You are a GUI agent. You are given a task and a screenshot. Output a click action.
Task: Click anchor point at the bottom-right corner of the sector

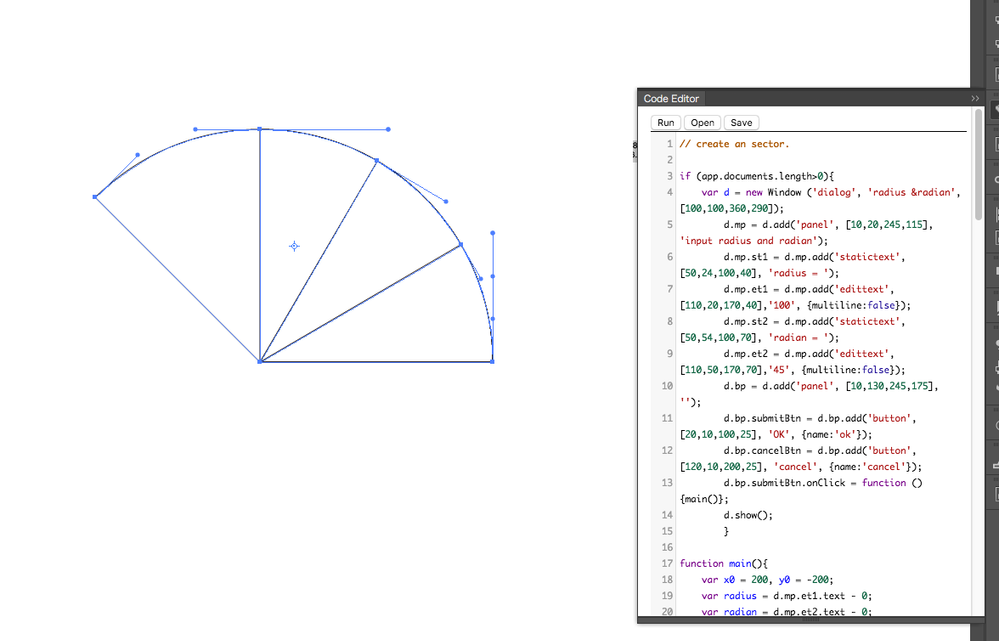492,361
